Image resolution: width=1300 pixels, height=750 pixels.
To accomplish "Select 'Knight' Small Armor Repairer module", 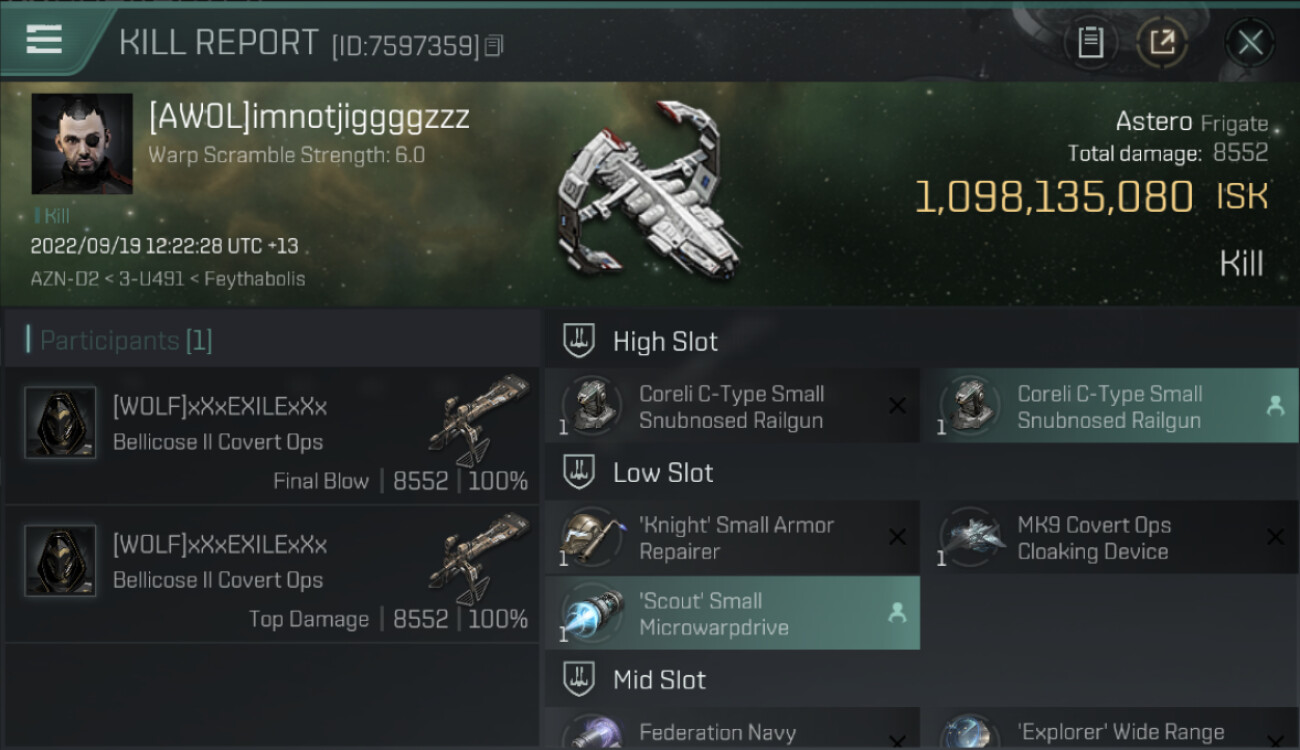I will [732, 537].
